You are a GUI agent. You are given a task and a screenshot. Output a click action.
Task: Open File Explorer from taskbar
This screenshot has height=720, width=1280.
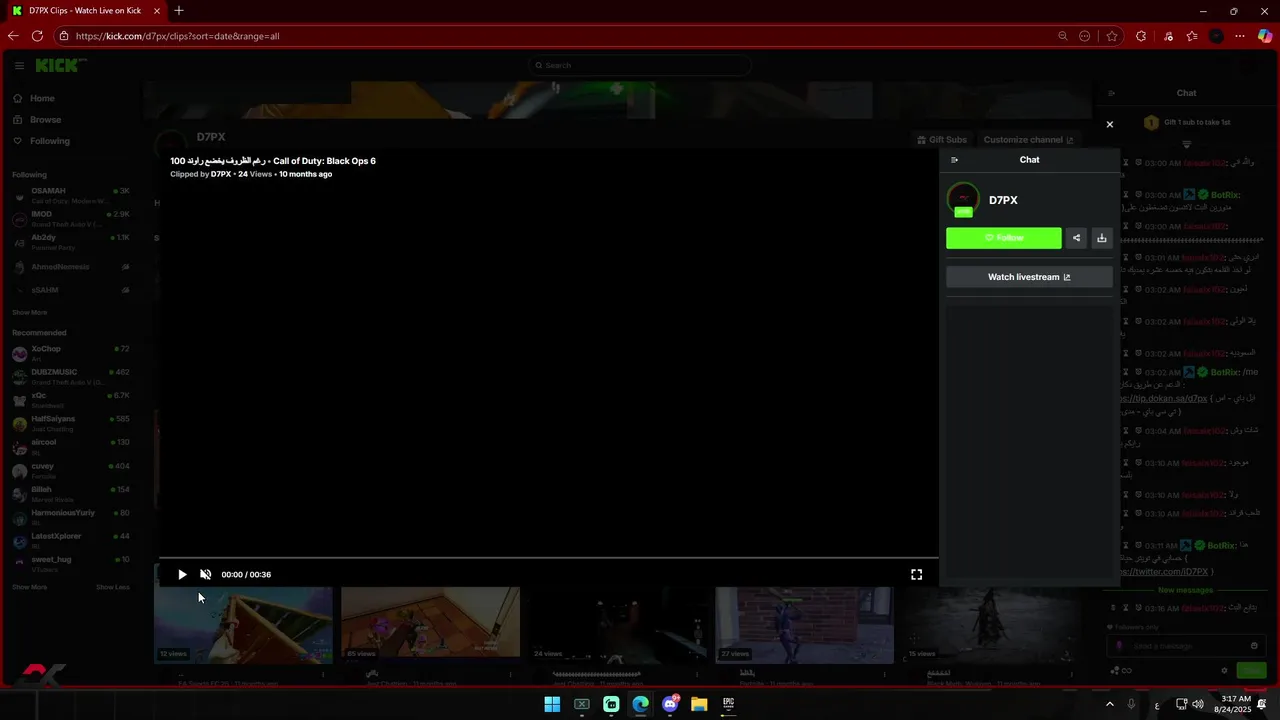(699, 704)
